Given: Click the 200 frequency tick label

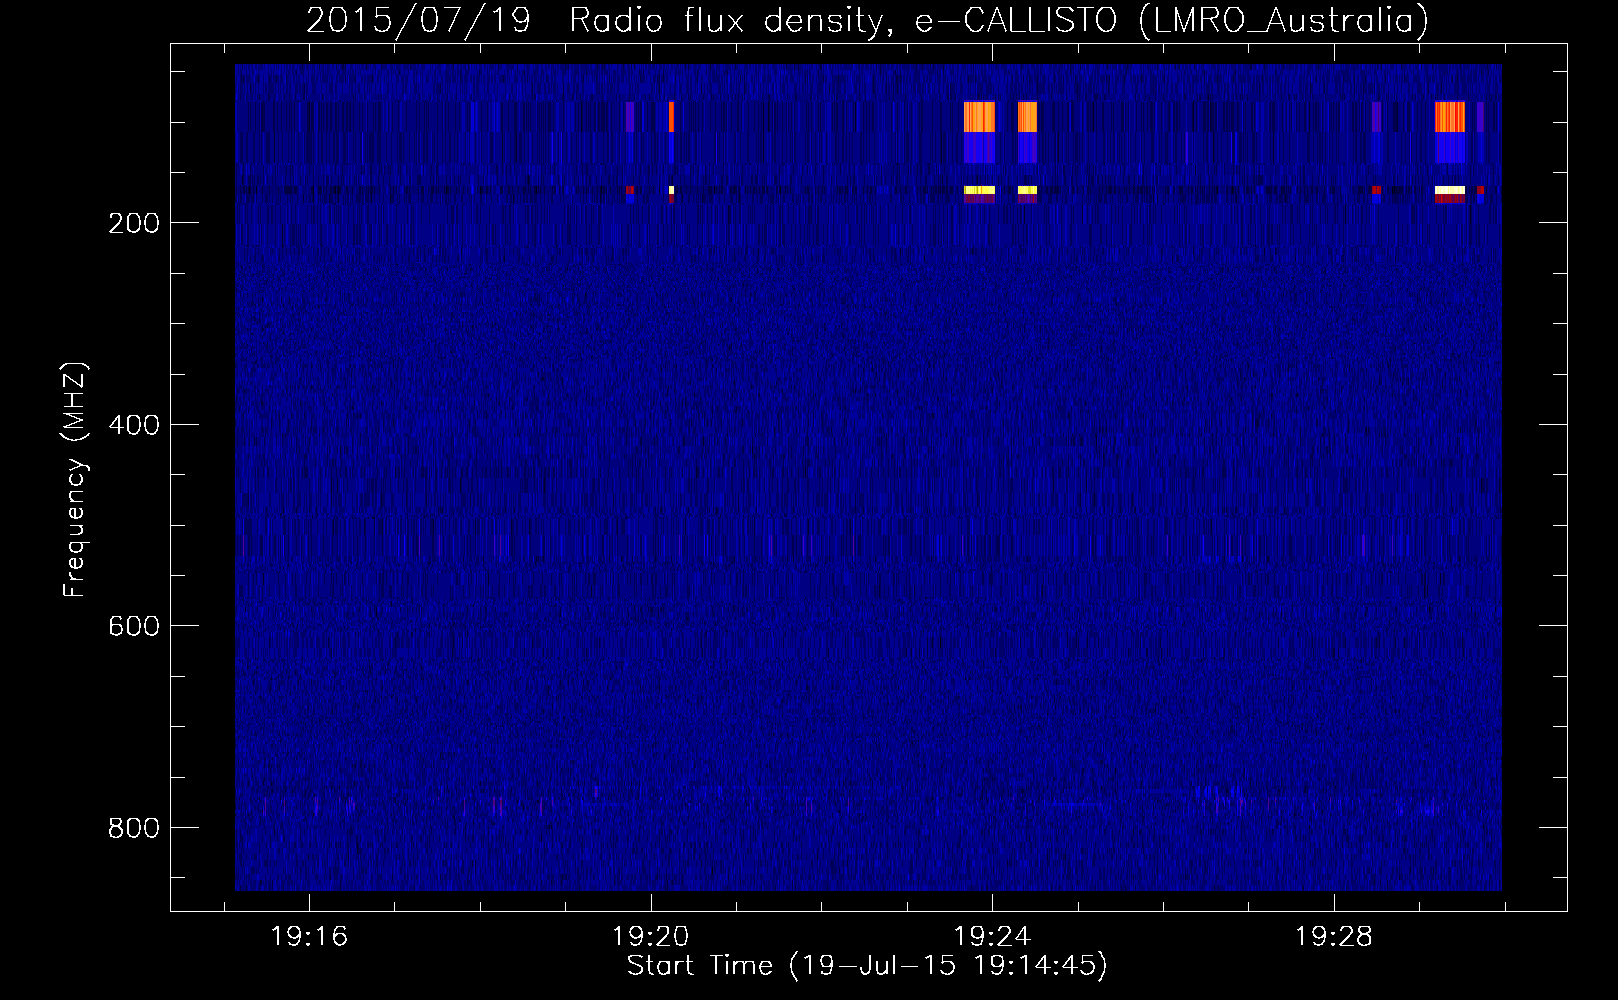Looking at the screenshot, I should tap(134, 223).
